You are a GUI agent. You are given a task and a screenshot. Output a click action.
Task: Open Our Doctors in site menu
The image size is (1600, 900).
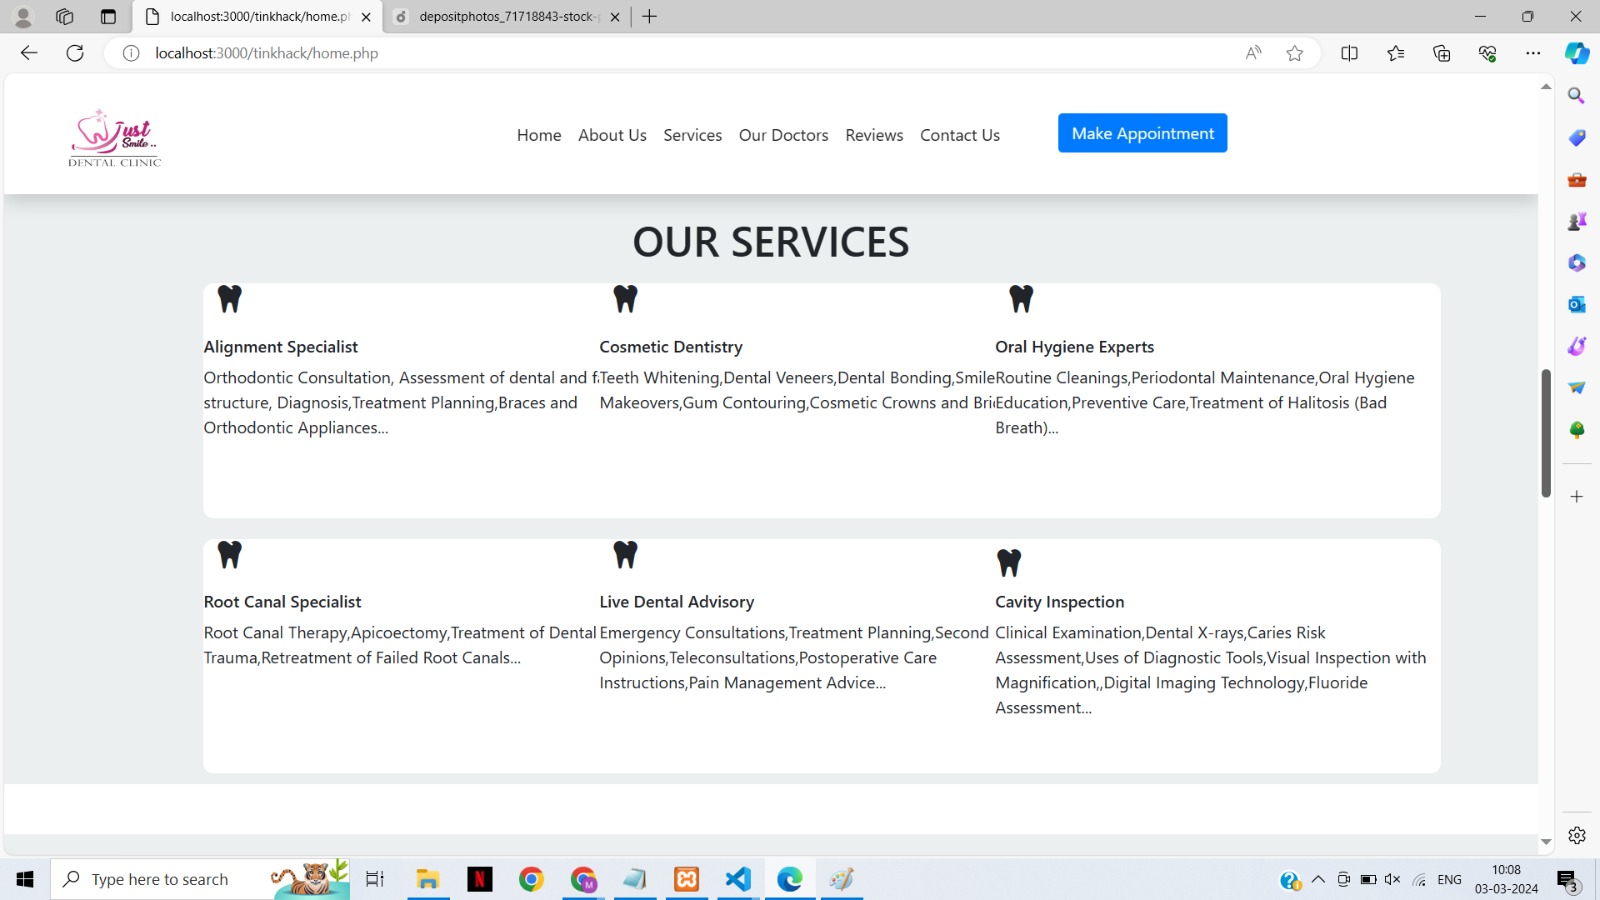(x=783, y=135)
